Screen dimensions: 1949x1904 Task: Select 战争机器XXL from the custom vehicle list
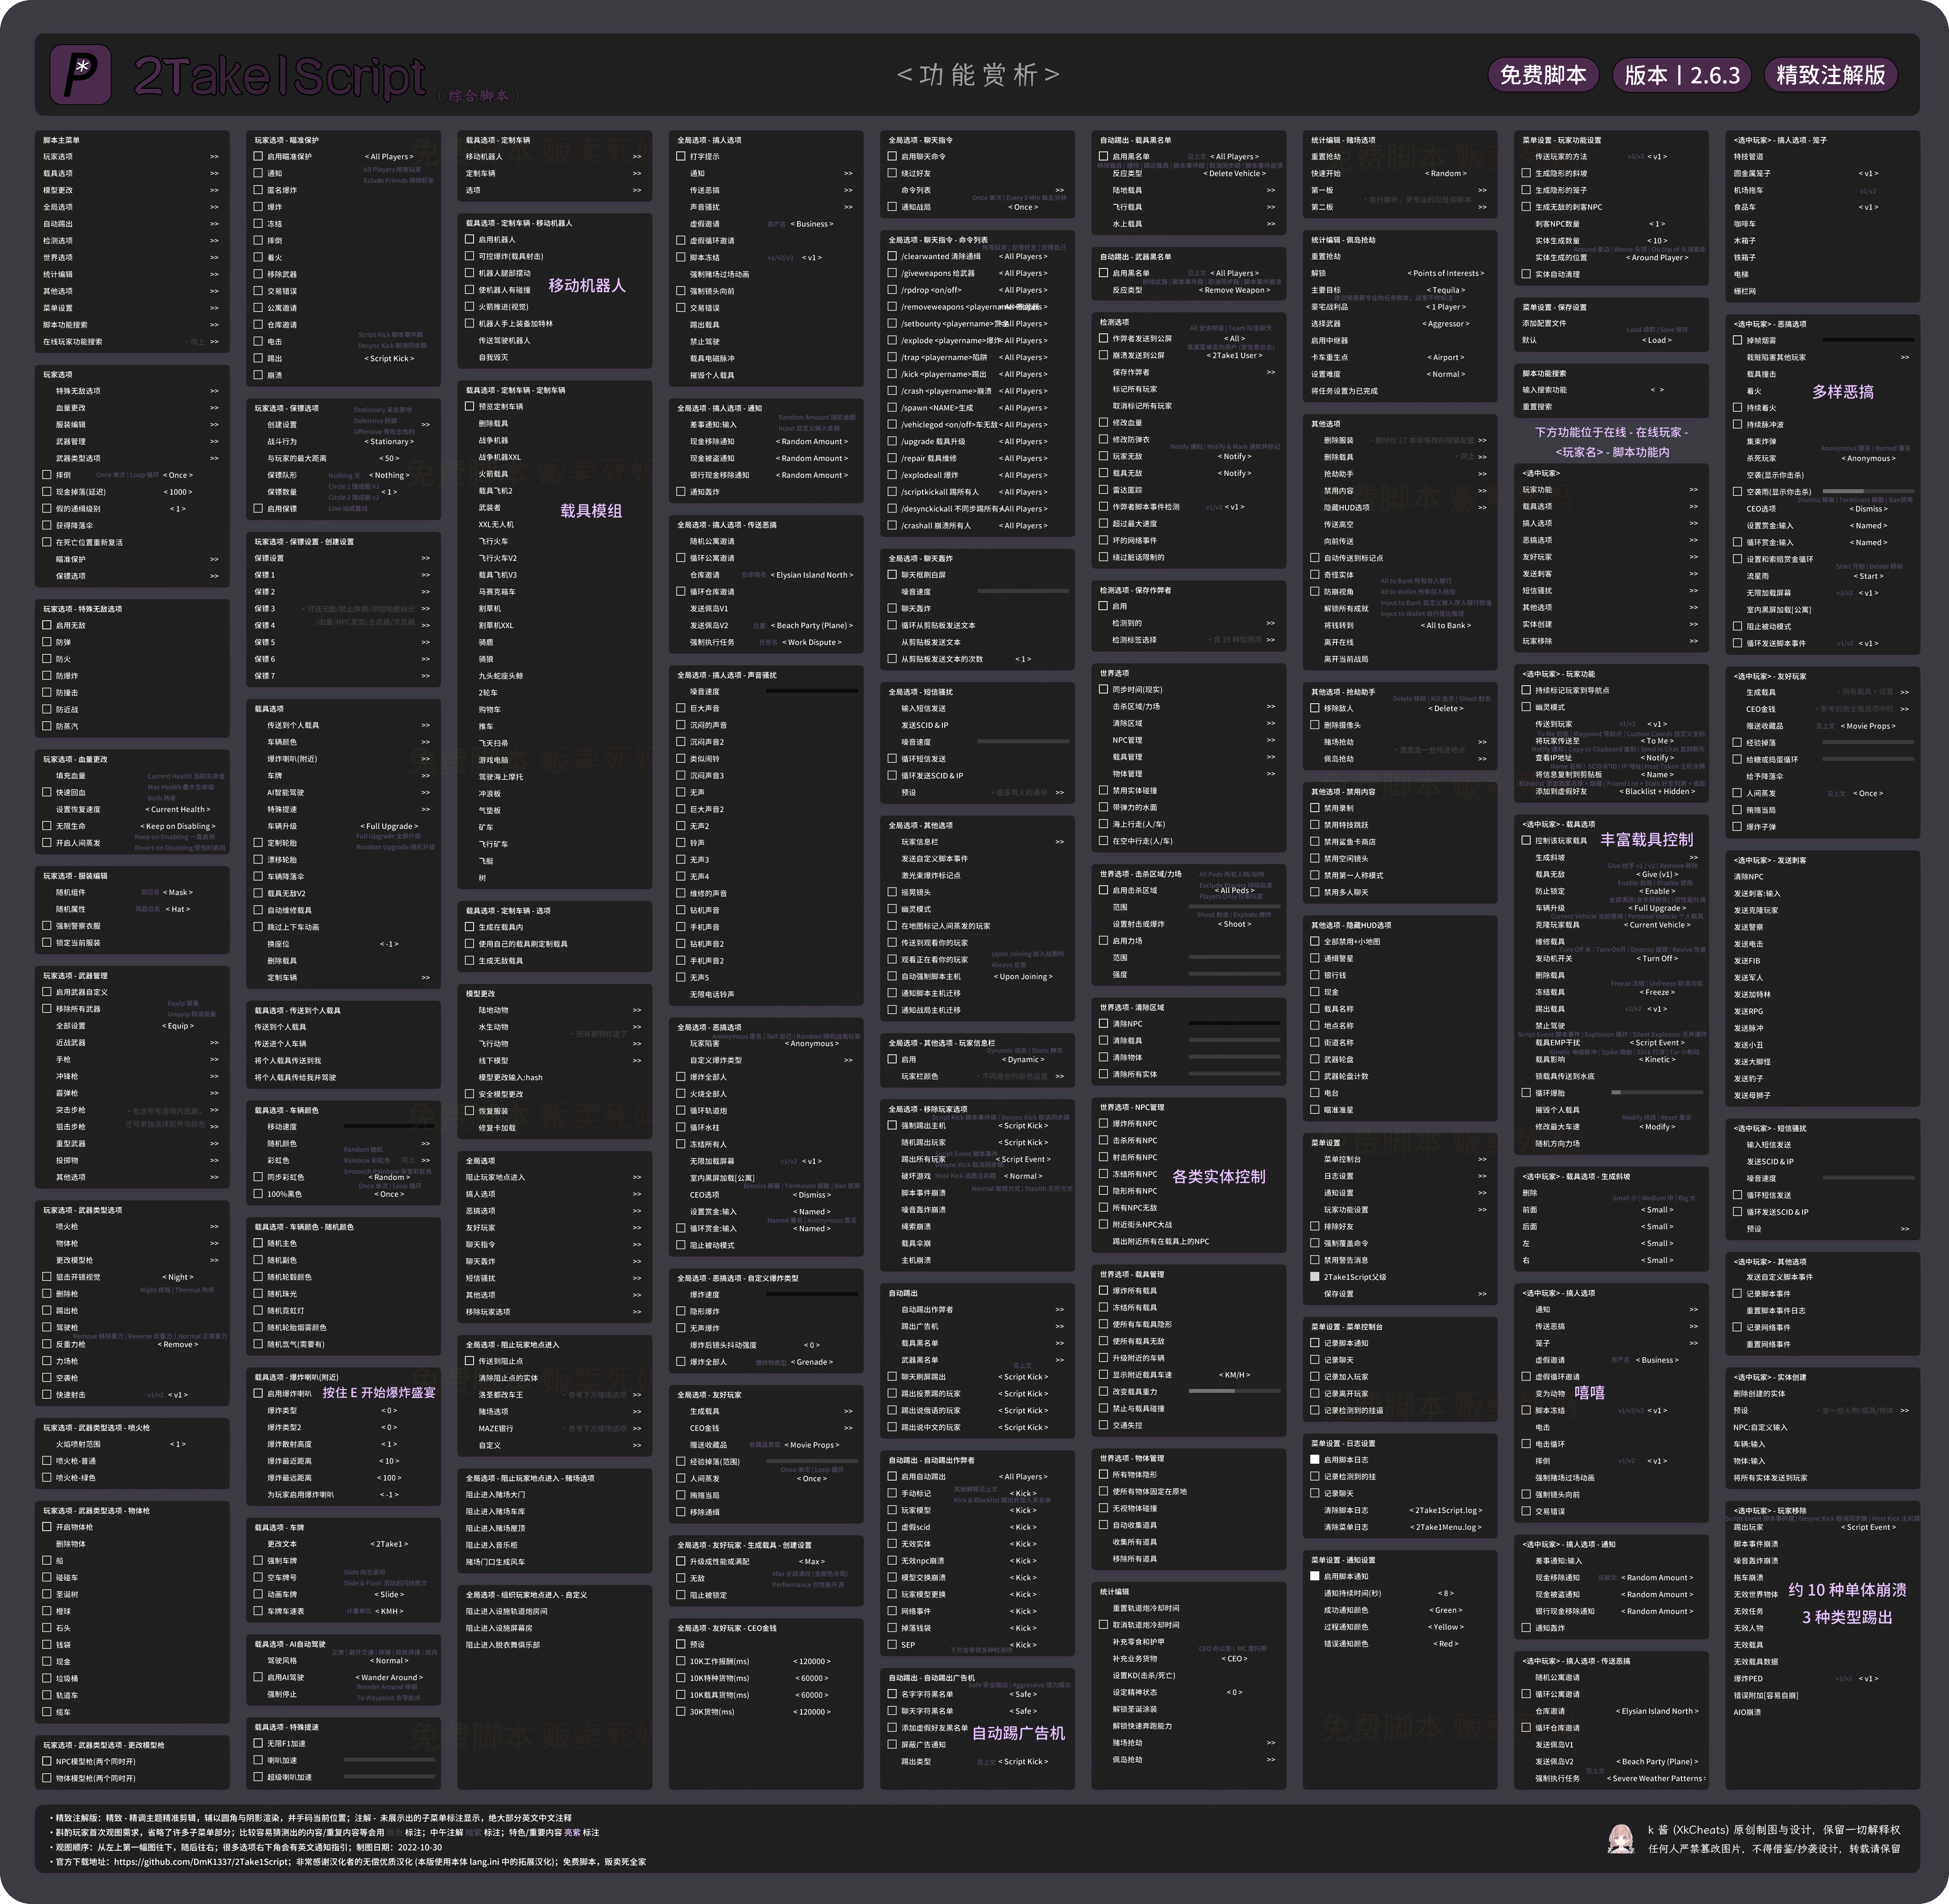500,457
